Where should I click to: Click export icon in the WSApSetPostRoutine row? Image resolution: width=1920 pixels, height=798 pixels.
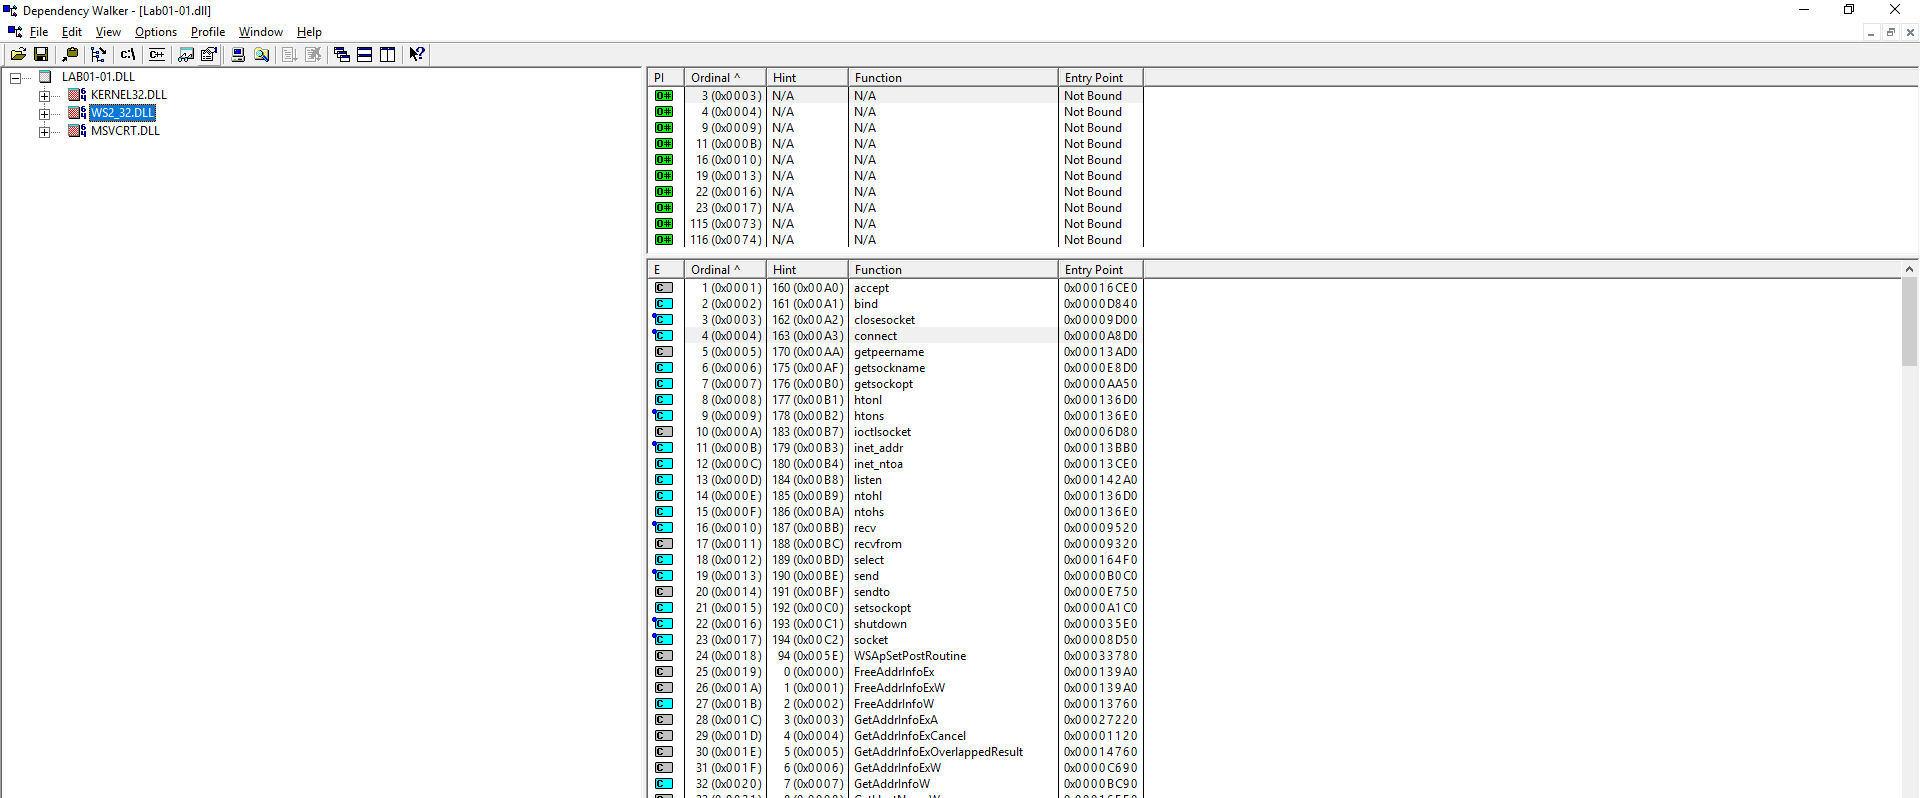pos(664,656)
